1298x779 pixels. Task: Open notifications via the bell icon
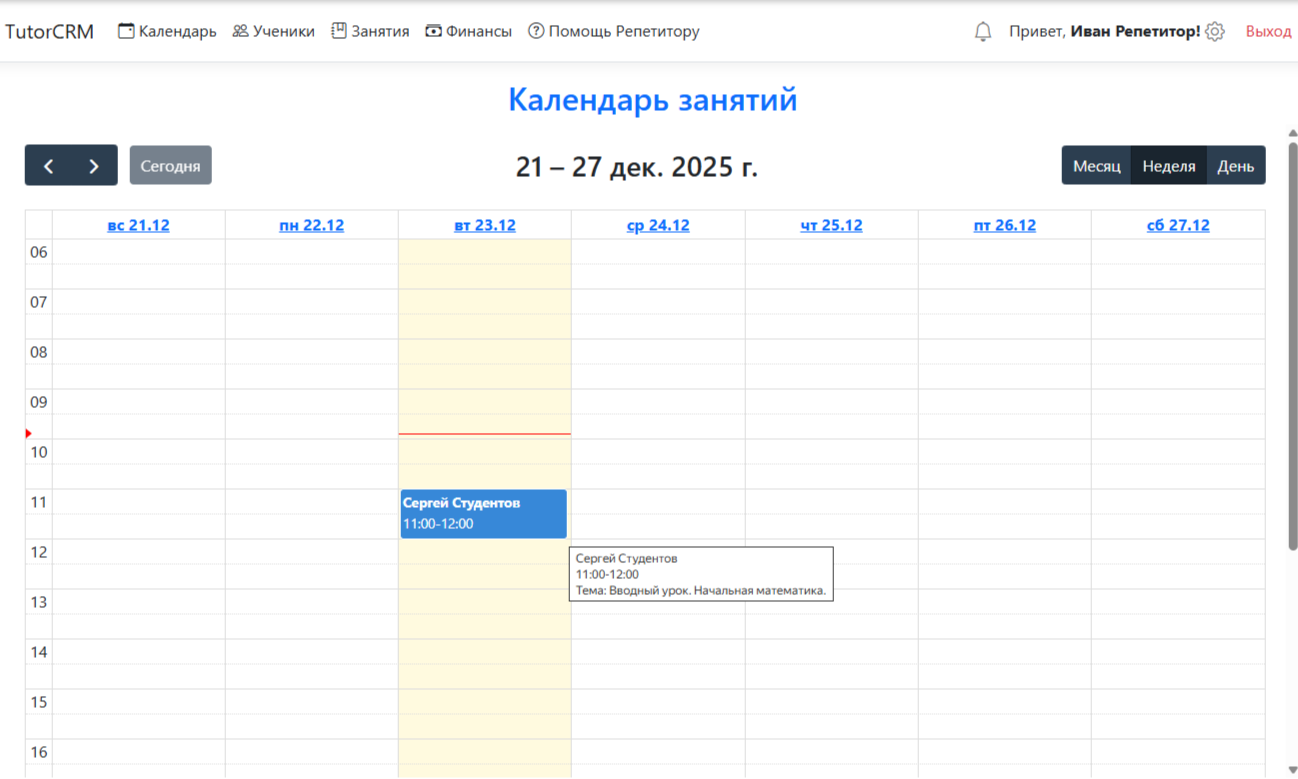tap(982, 31)
